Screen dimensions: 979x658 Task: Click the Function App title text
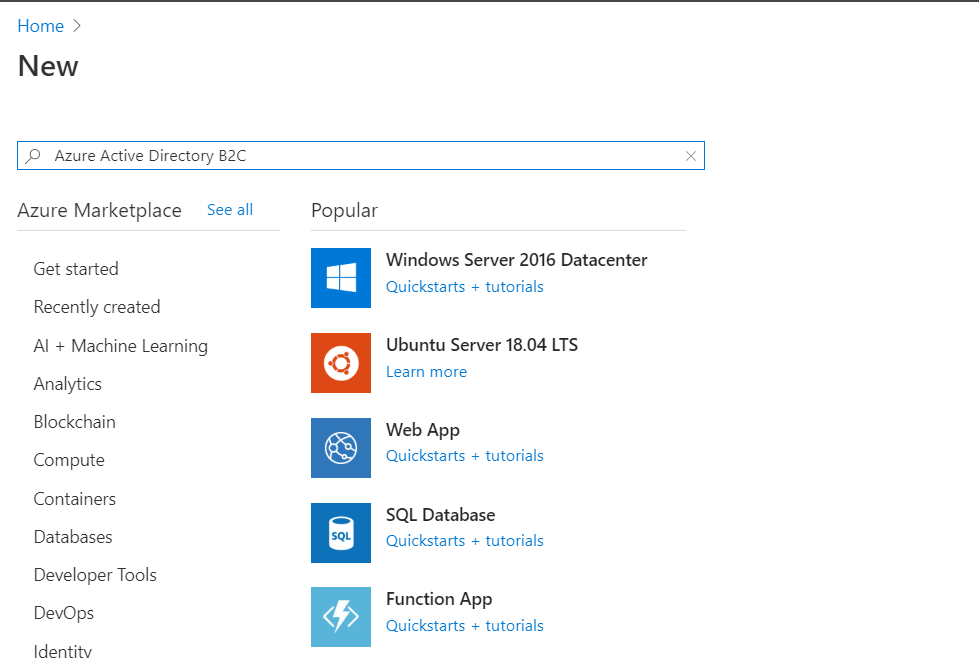click(439, 599)
